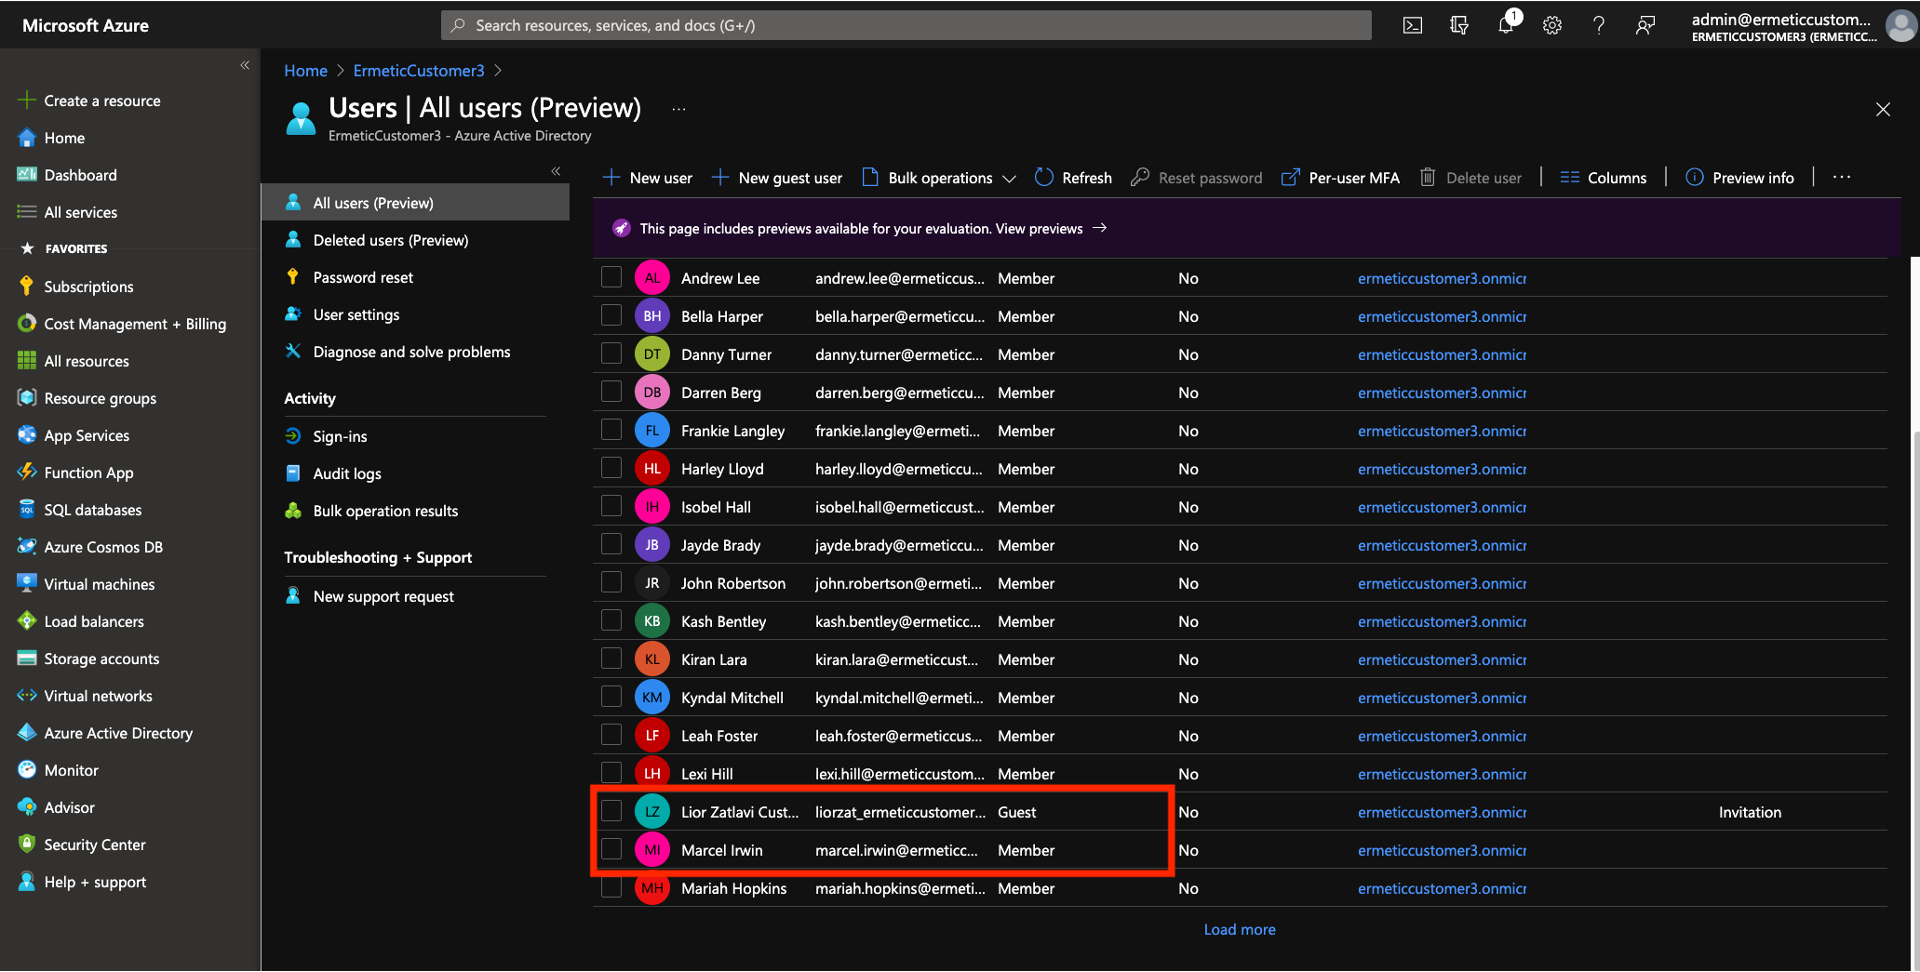Click the Azure Active Directory icon
This screenshot has width=1920, height=972.
pyautogui.click(x=27, y=733)
